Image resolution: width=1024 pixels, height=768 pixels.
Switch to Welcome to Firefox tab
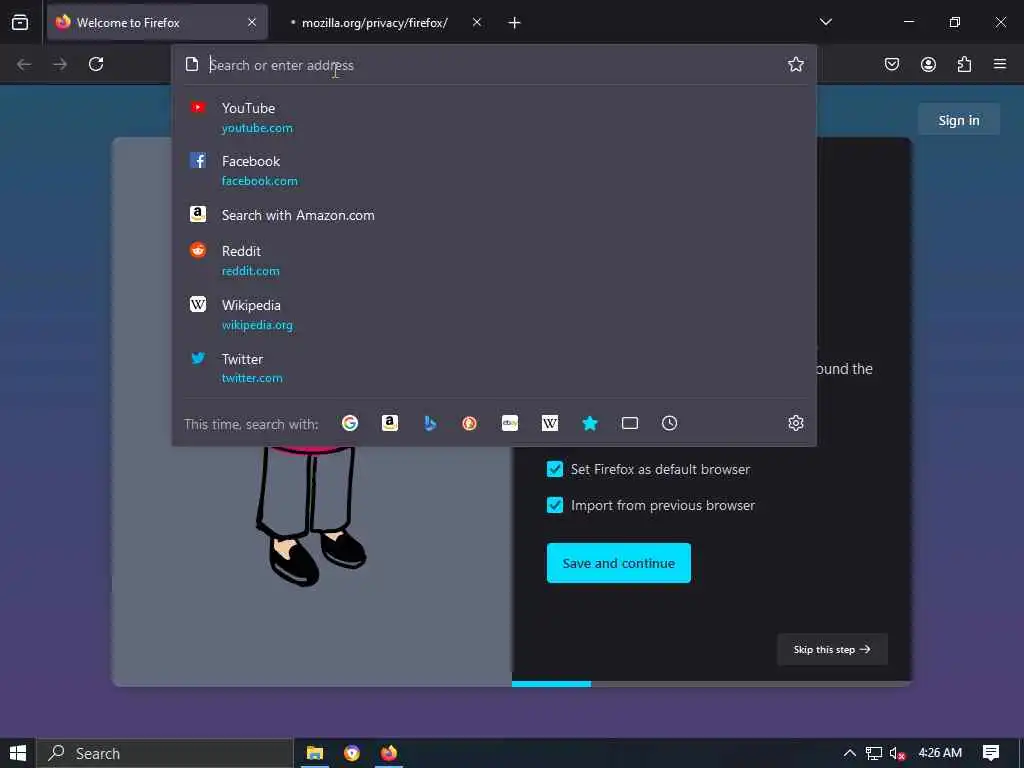tap(157, 22)
